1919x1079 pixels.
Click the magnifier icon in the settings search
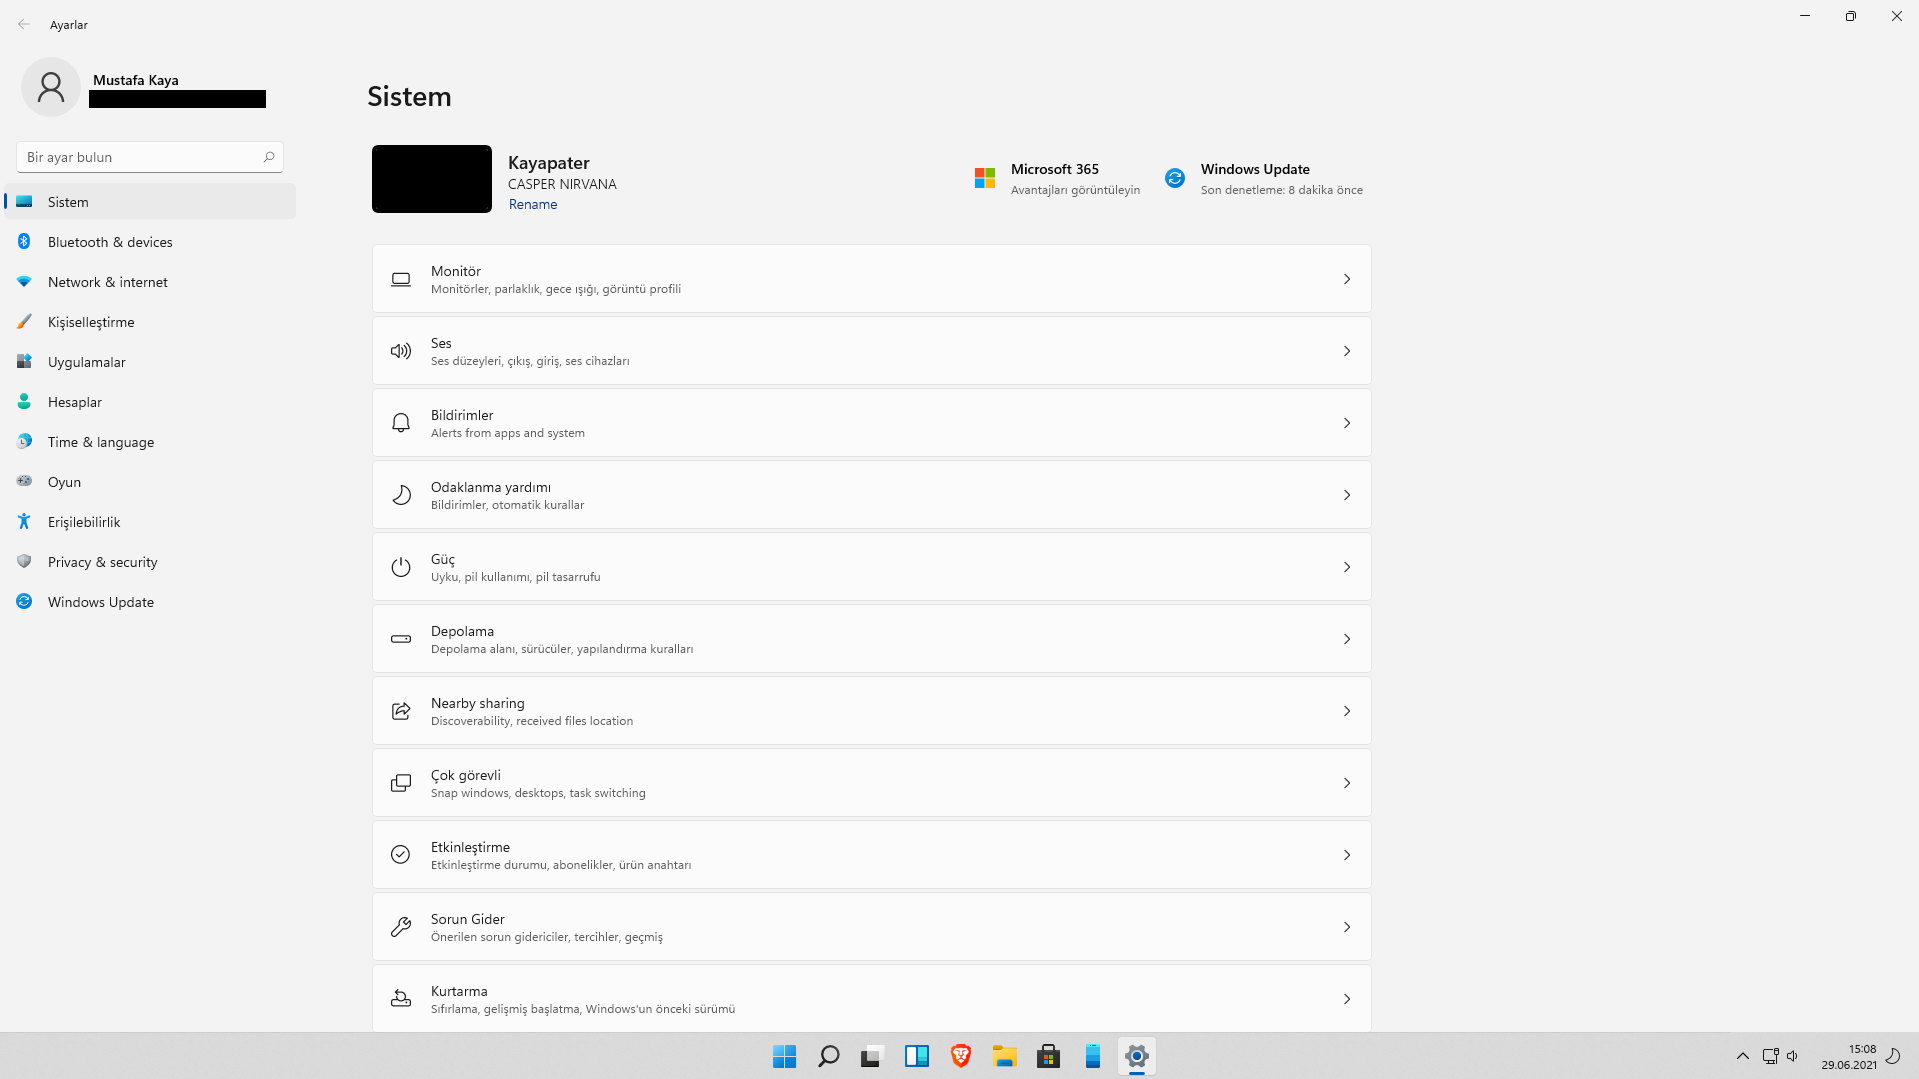pos(269,157)
